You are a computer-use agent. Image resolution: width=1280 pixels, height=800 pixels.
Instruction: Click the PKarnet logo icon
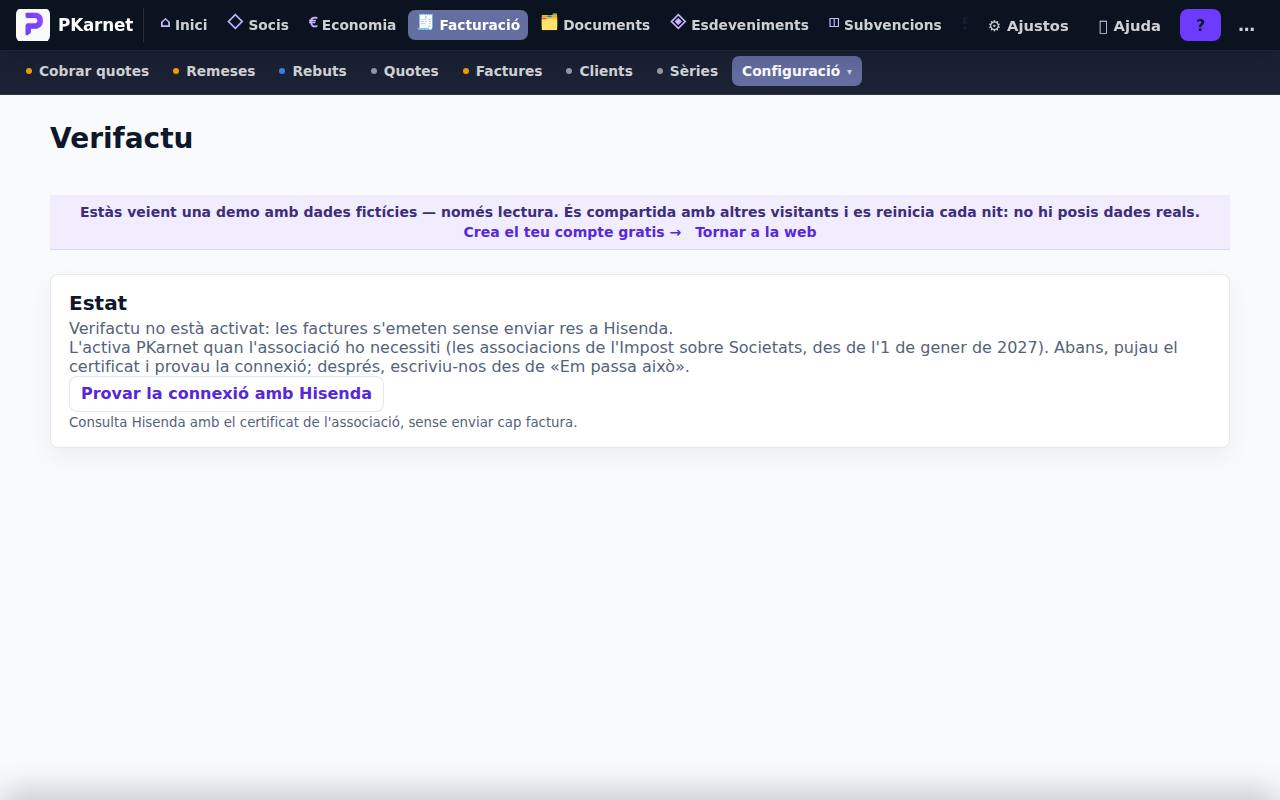click(33, 25)
